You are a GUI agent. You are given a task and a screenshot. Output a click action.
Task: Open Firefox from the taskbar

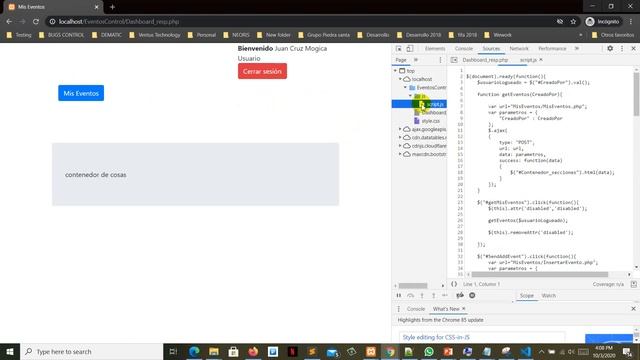253,351
